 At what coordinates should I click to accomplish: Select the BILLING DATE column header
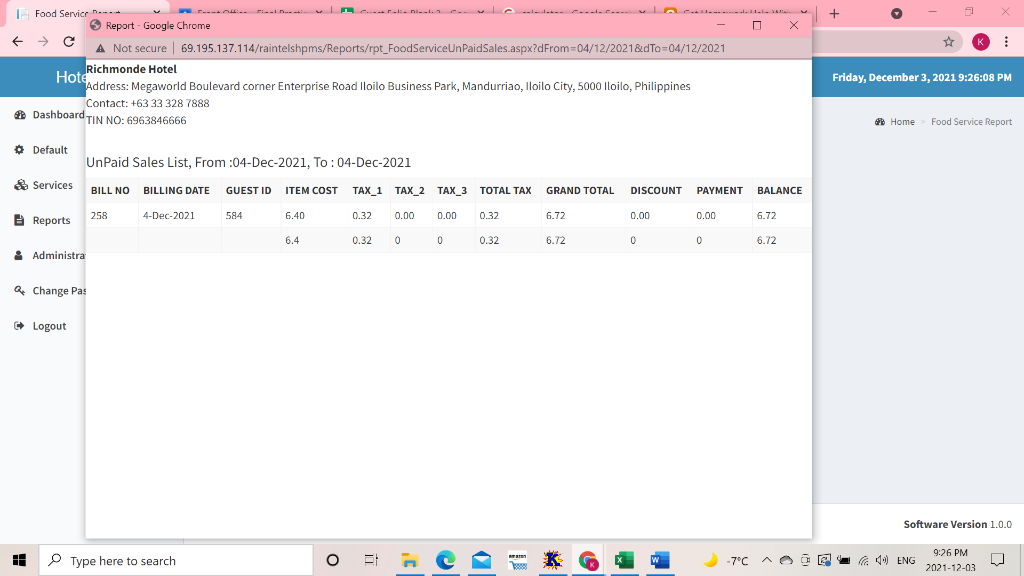[176, 190]
